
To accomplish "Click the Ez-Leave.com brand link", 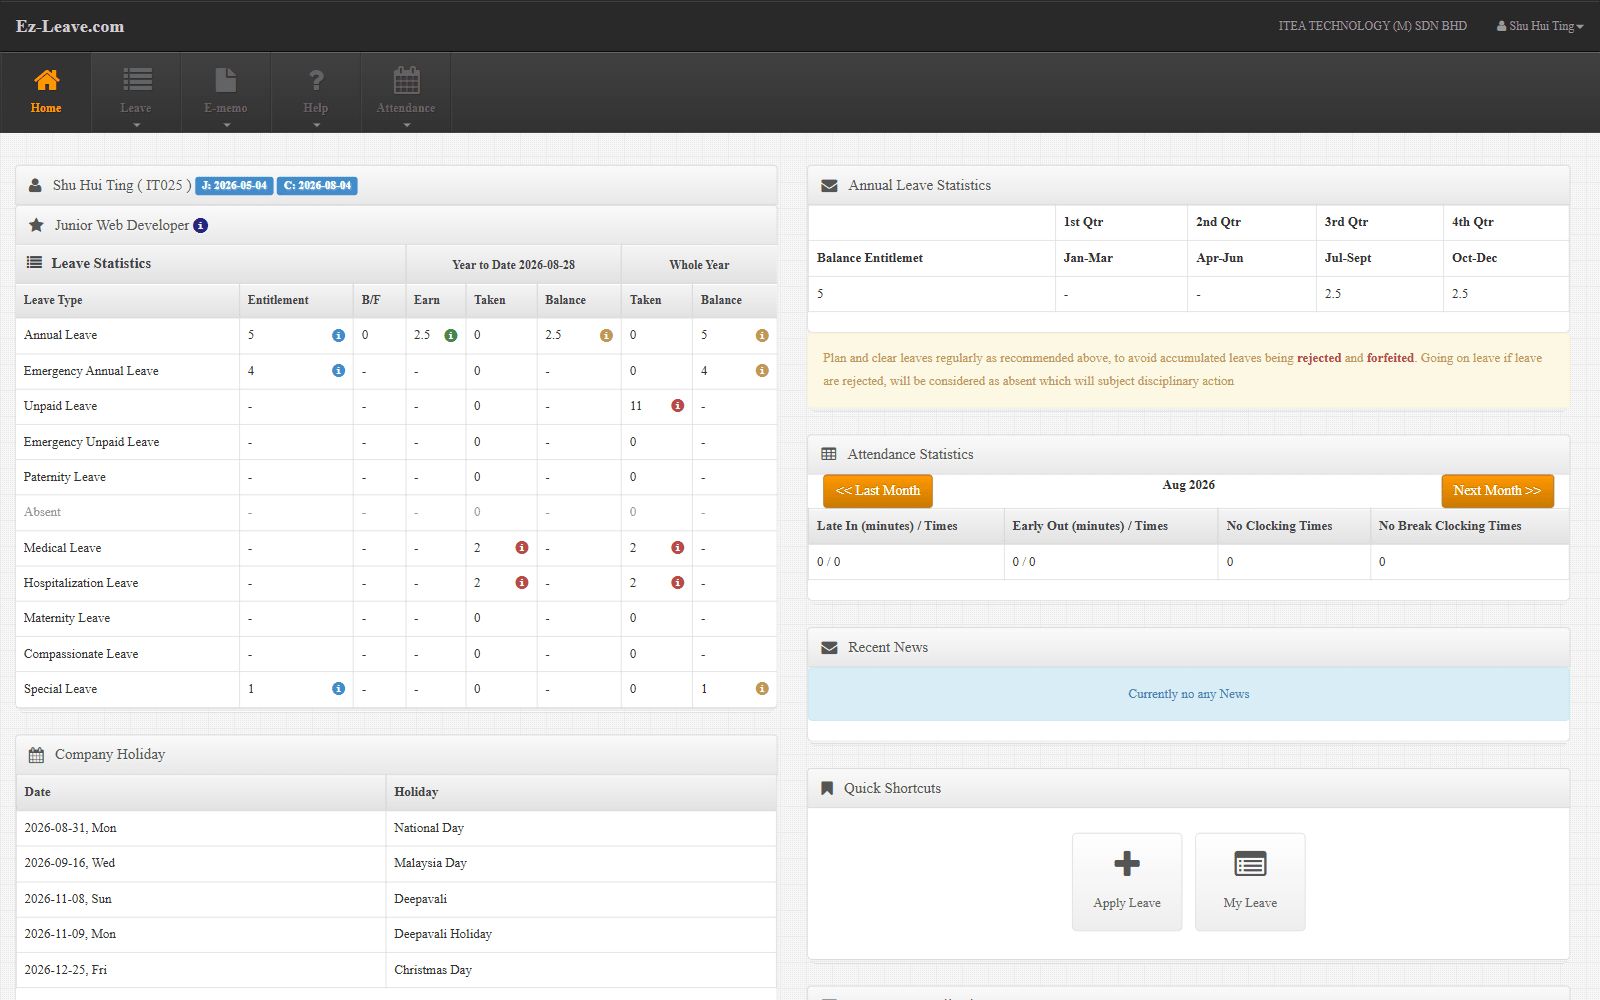I will 70,26.
